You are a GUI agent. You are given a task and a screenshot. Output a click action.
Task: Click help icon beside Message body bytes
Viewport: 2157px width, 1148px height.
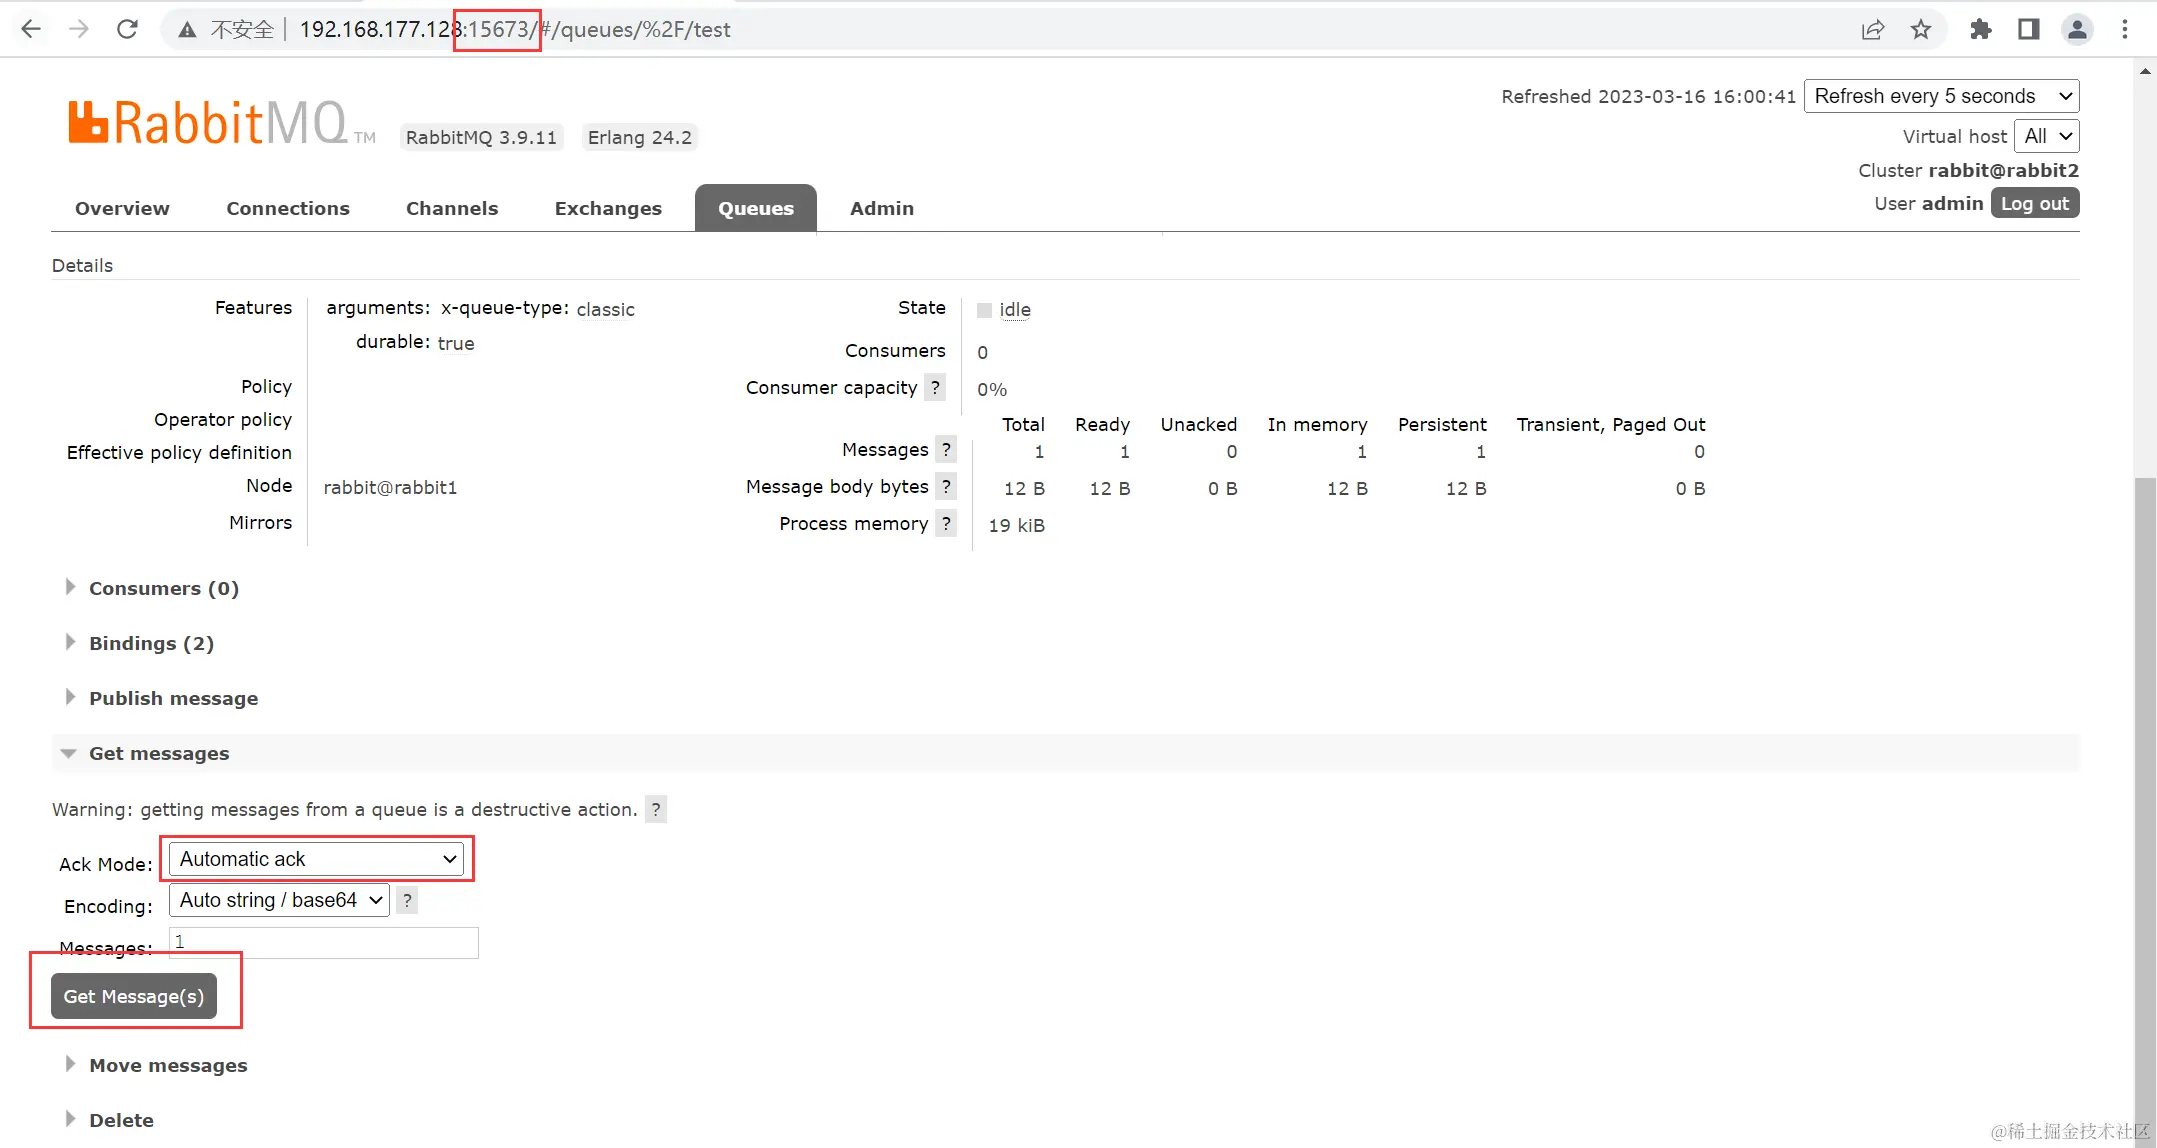coord(946,486)
